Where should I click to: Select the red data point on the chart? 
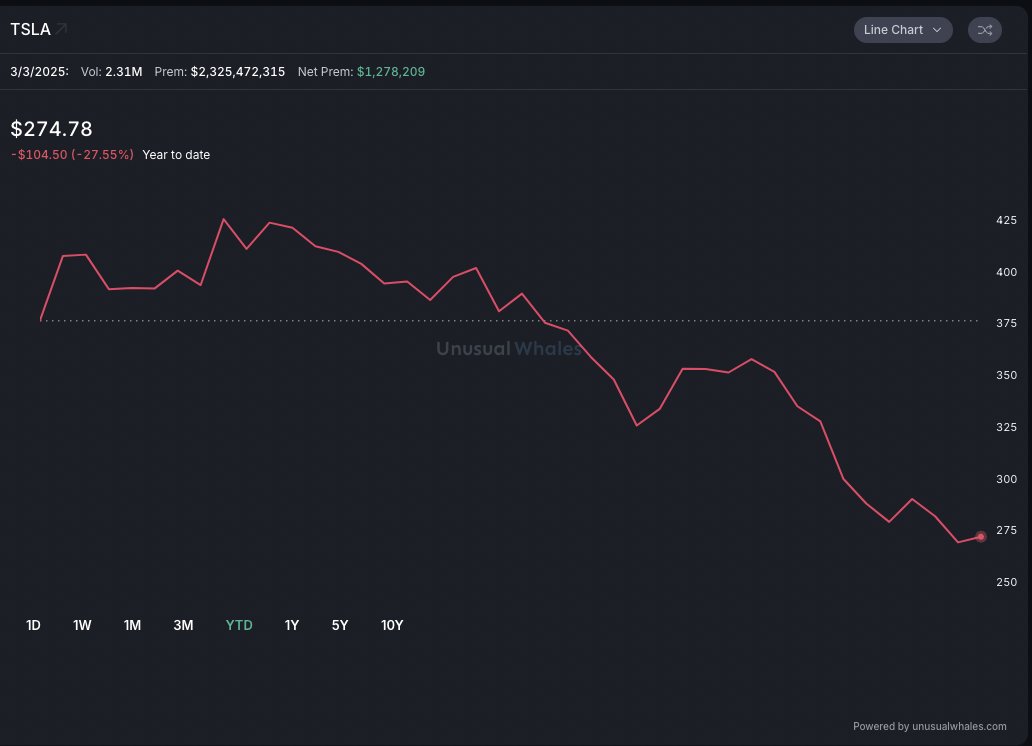981,537
